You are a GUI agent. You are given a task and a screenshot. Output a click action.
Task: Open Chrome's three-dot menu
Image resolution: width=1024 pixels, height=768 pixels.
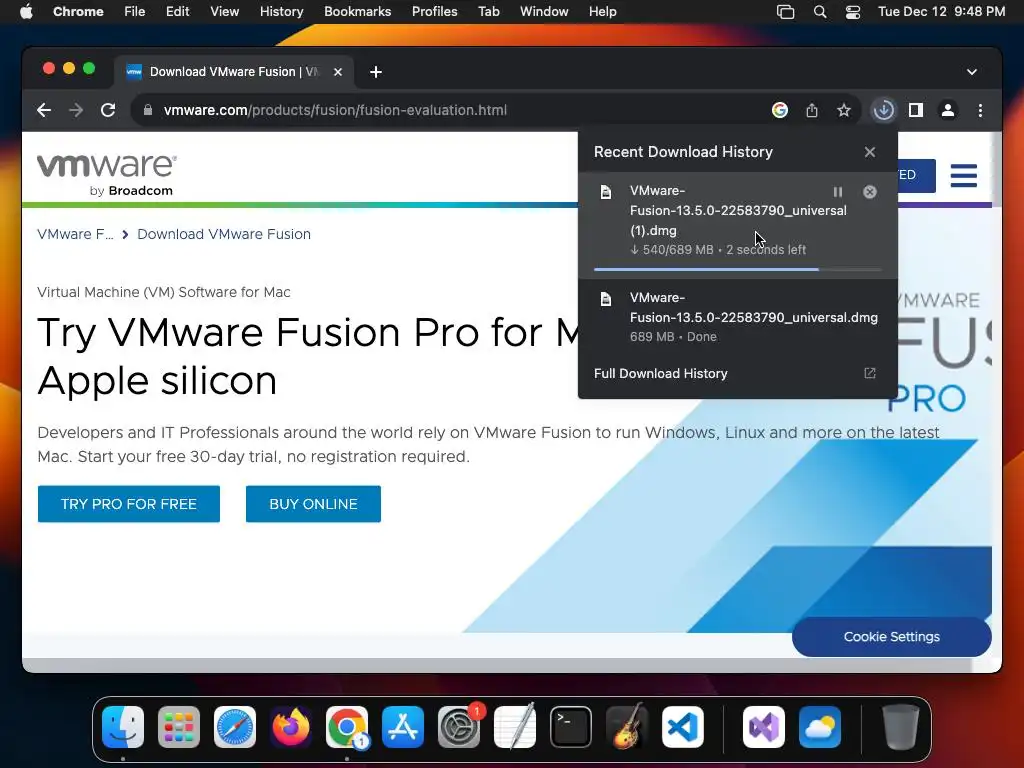980,110
